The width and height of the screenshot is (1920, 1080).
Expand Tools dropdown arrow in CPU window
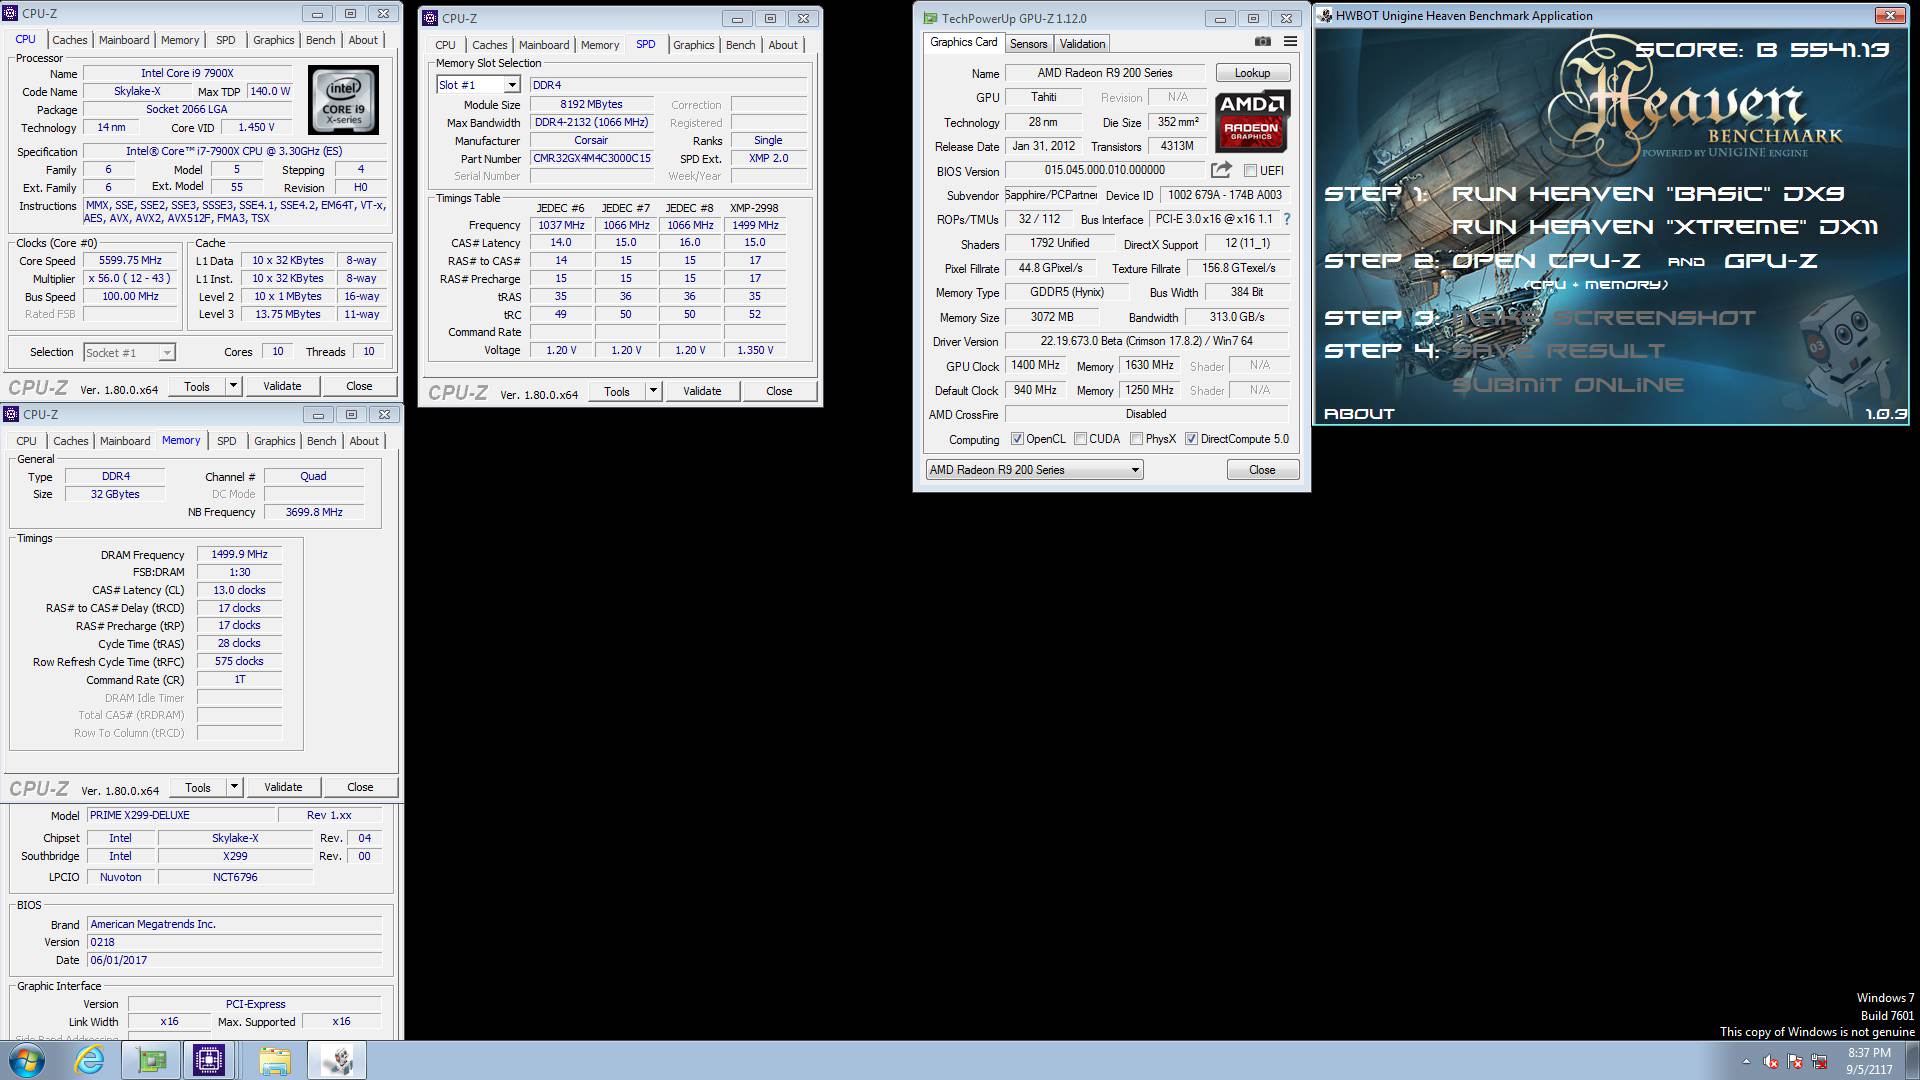tap(233, 386)
